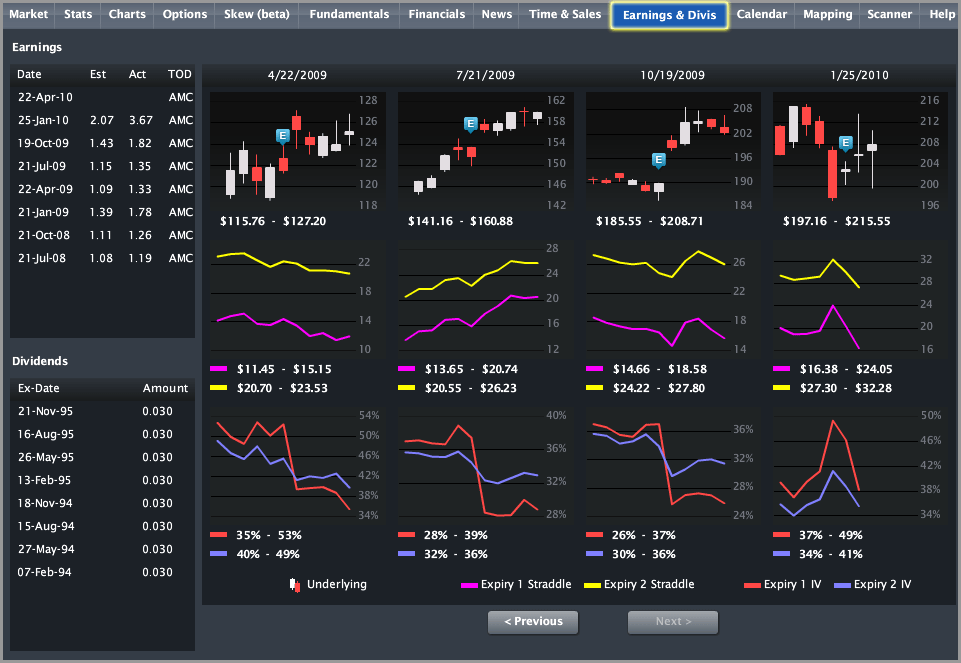The image size is (961, 663).
Task: Select the 21-Jan-09 earnings row
Action: coord(102,212)
